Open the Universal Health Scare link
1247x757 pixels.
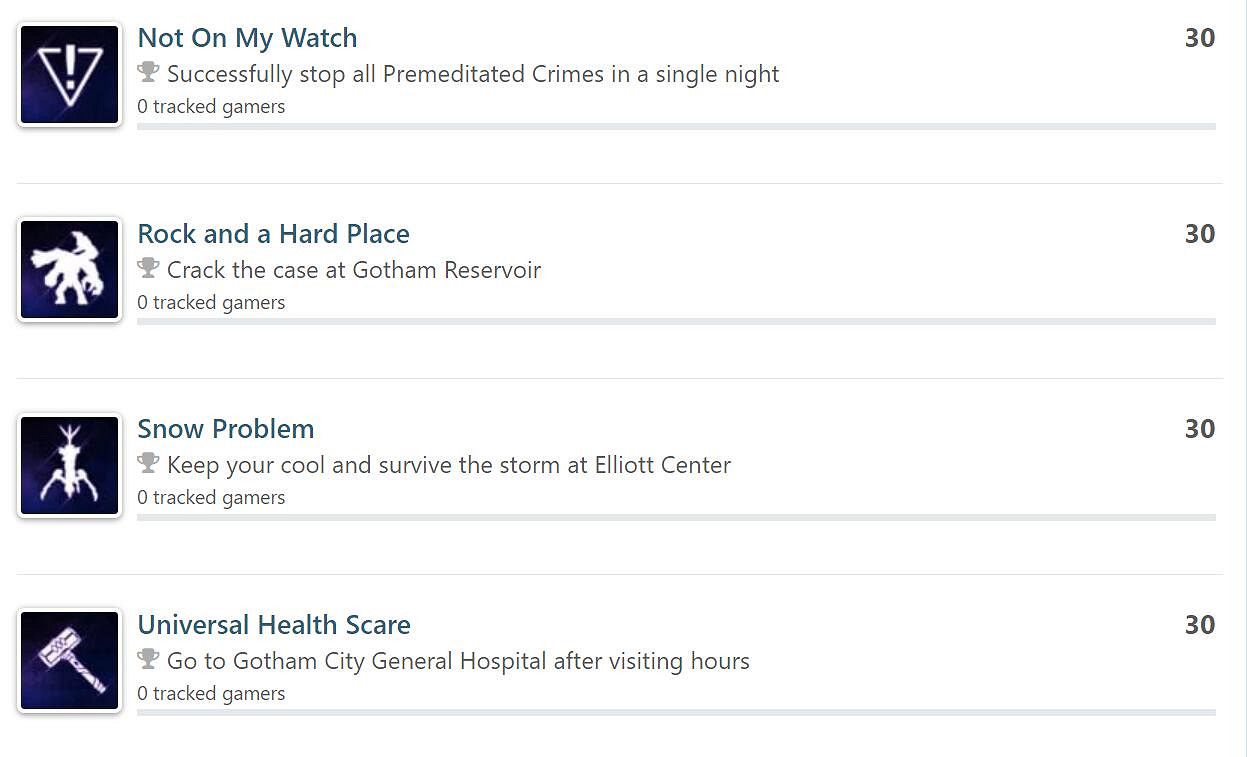pyautogui.click(x=274, y=625)
